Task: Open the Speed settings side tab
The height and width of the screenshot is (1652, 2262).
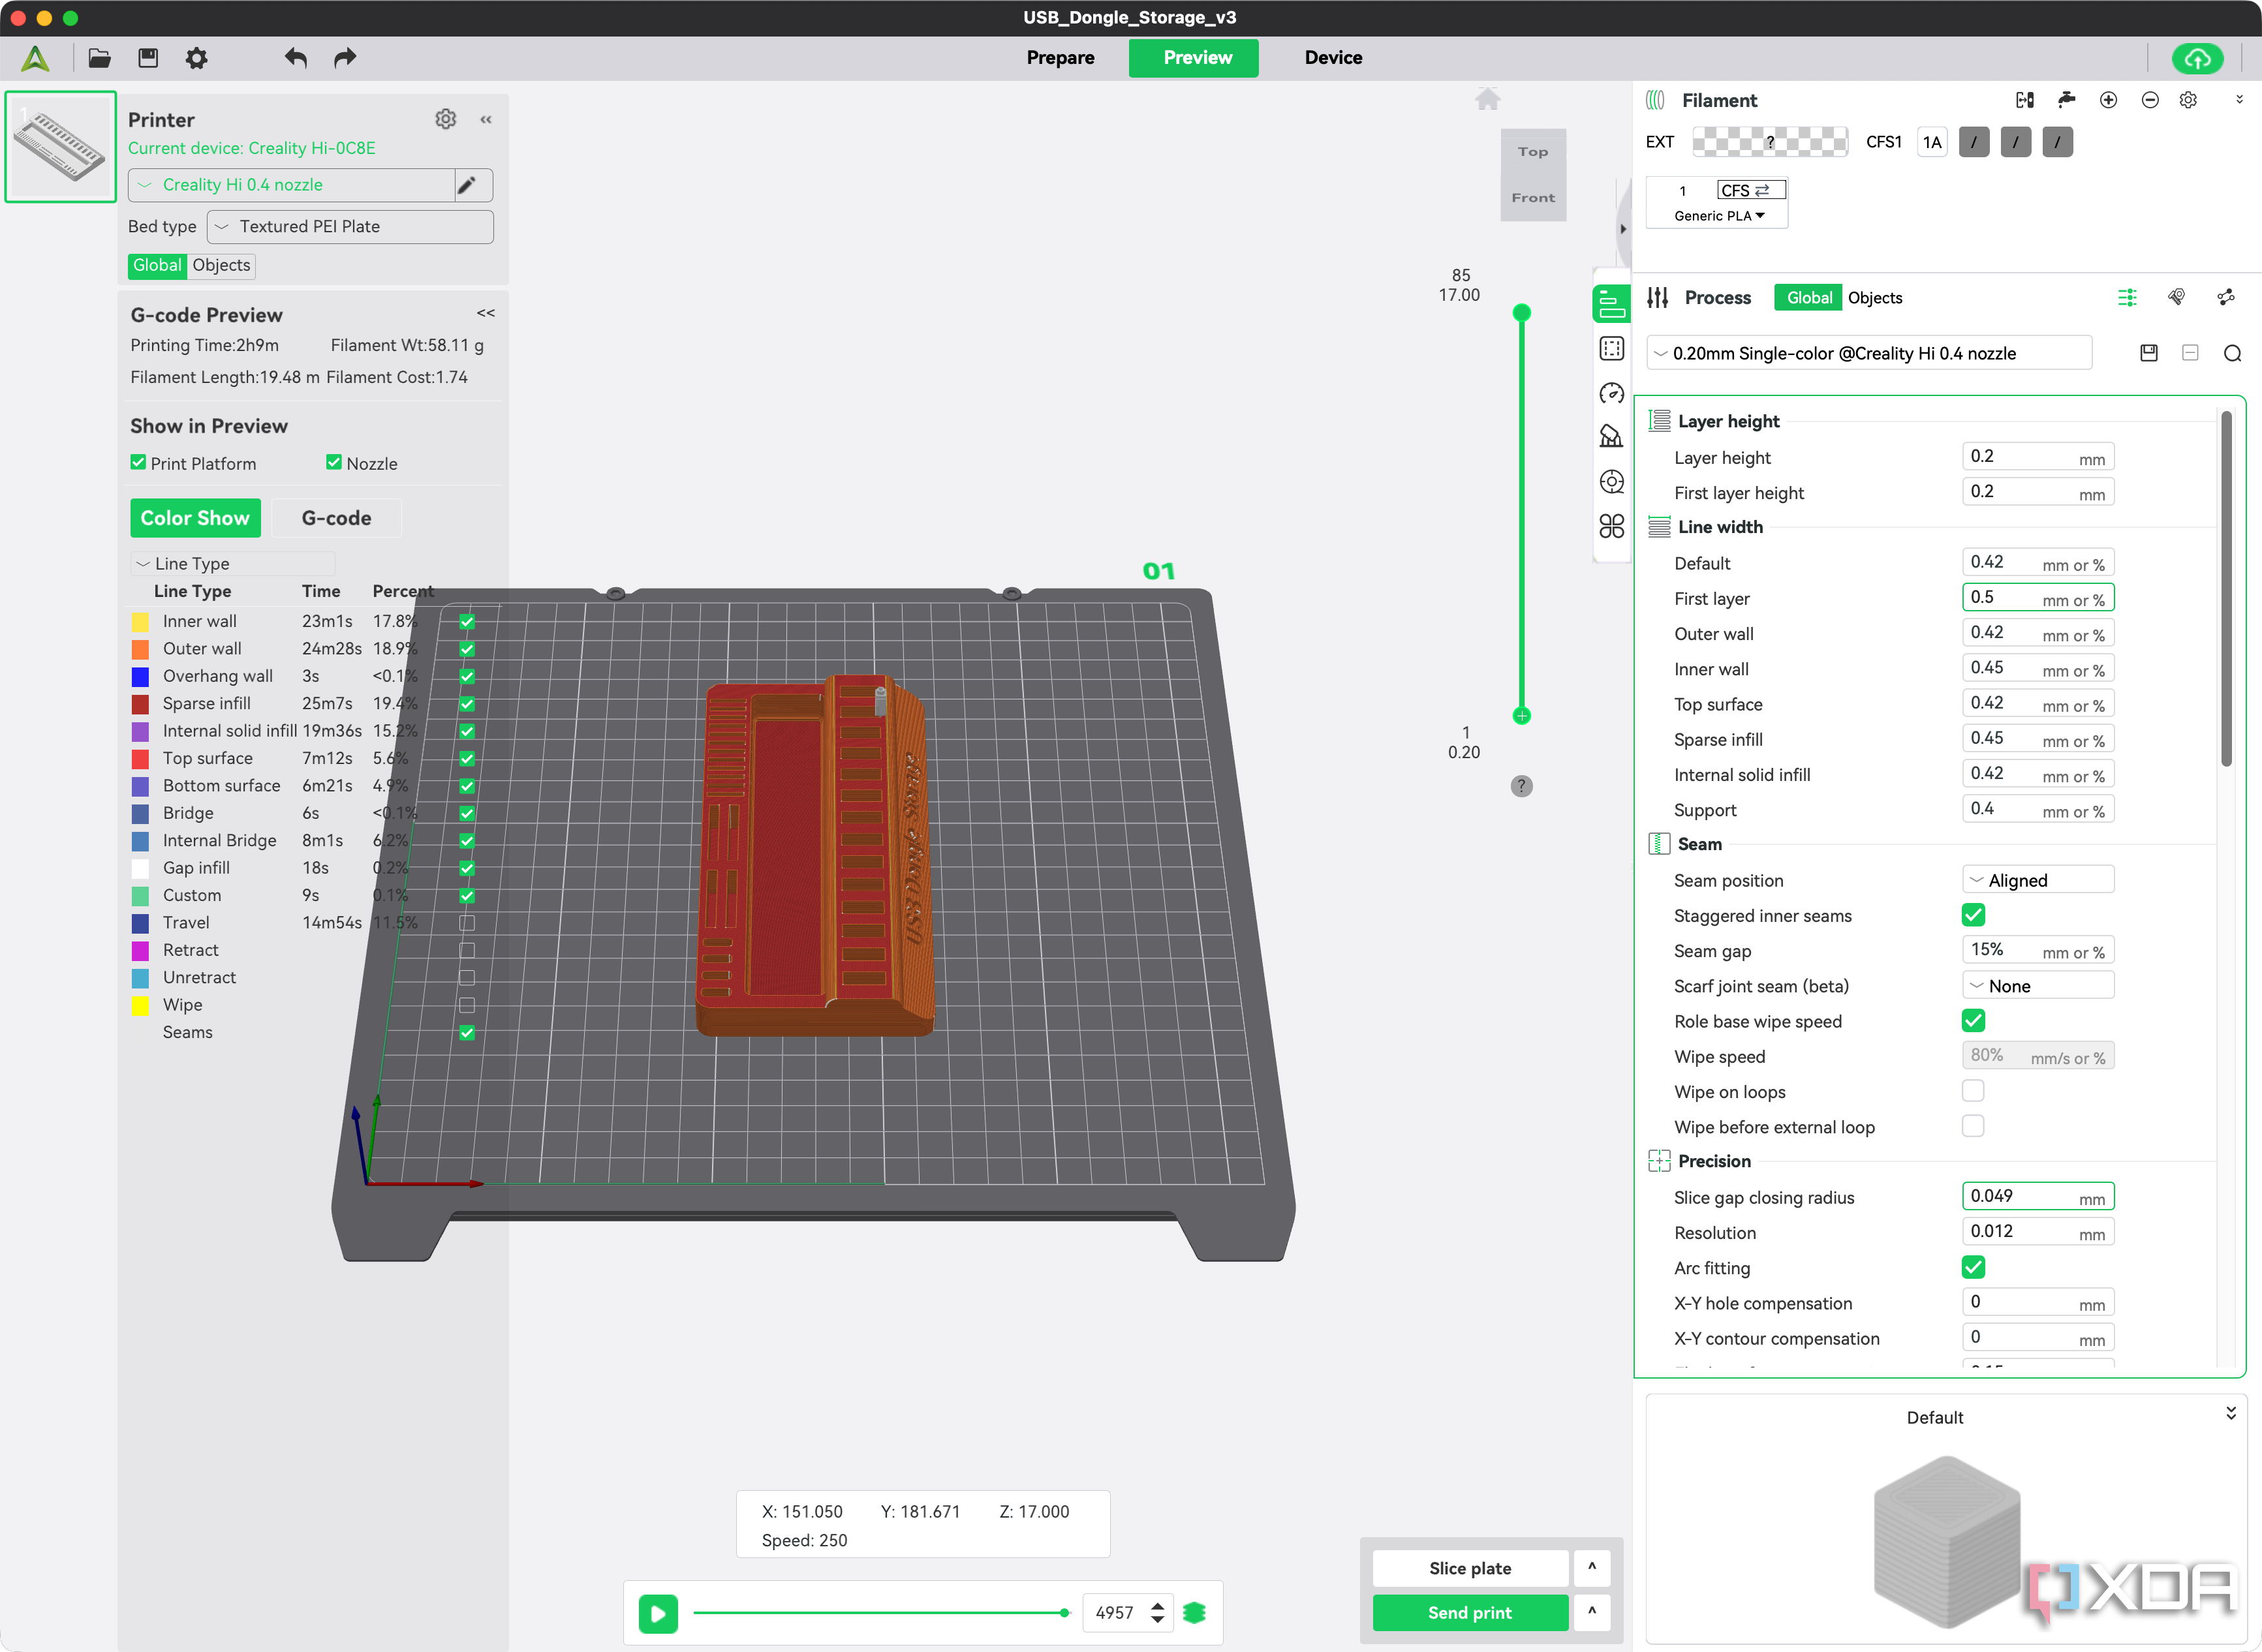Action: [1612, 393]
